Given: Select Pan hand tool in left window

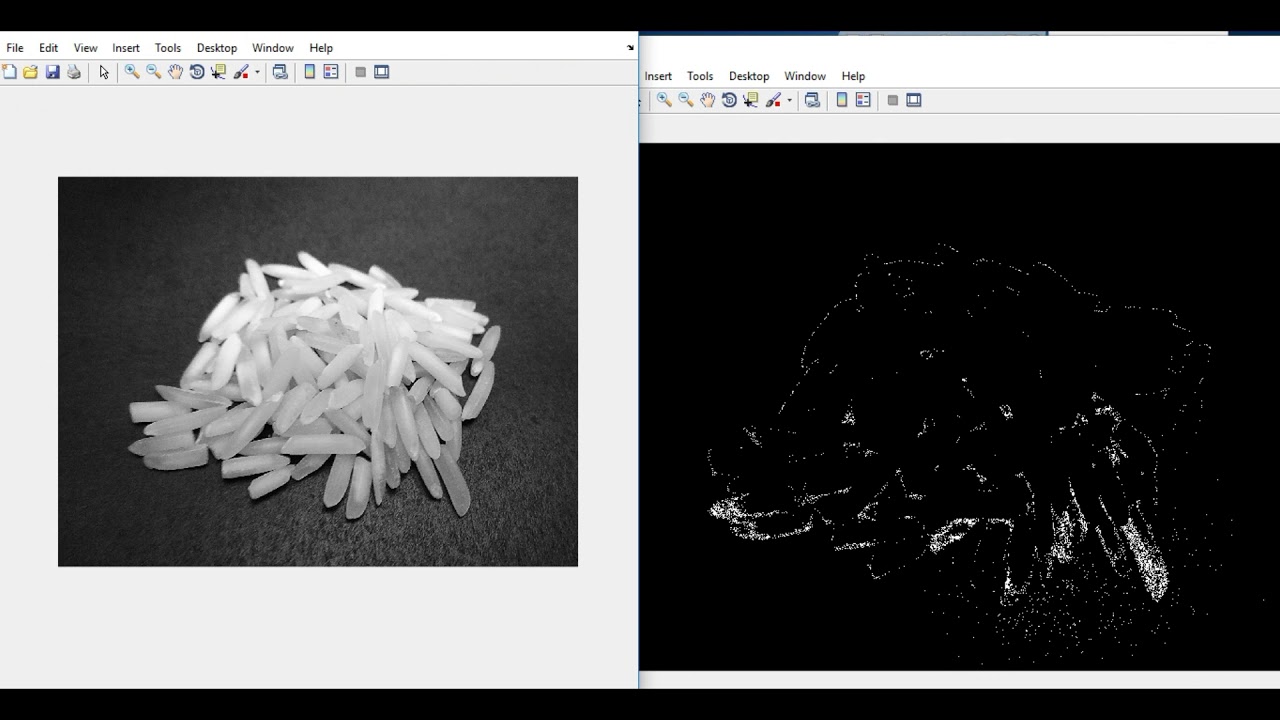Looking at the screenshot, I should coord(176,72).
